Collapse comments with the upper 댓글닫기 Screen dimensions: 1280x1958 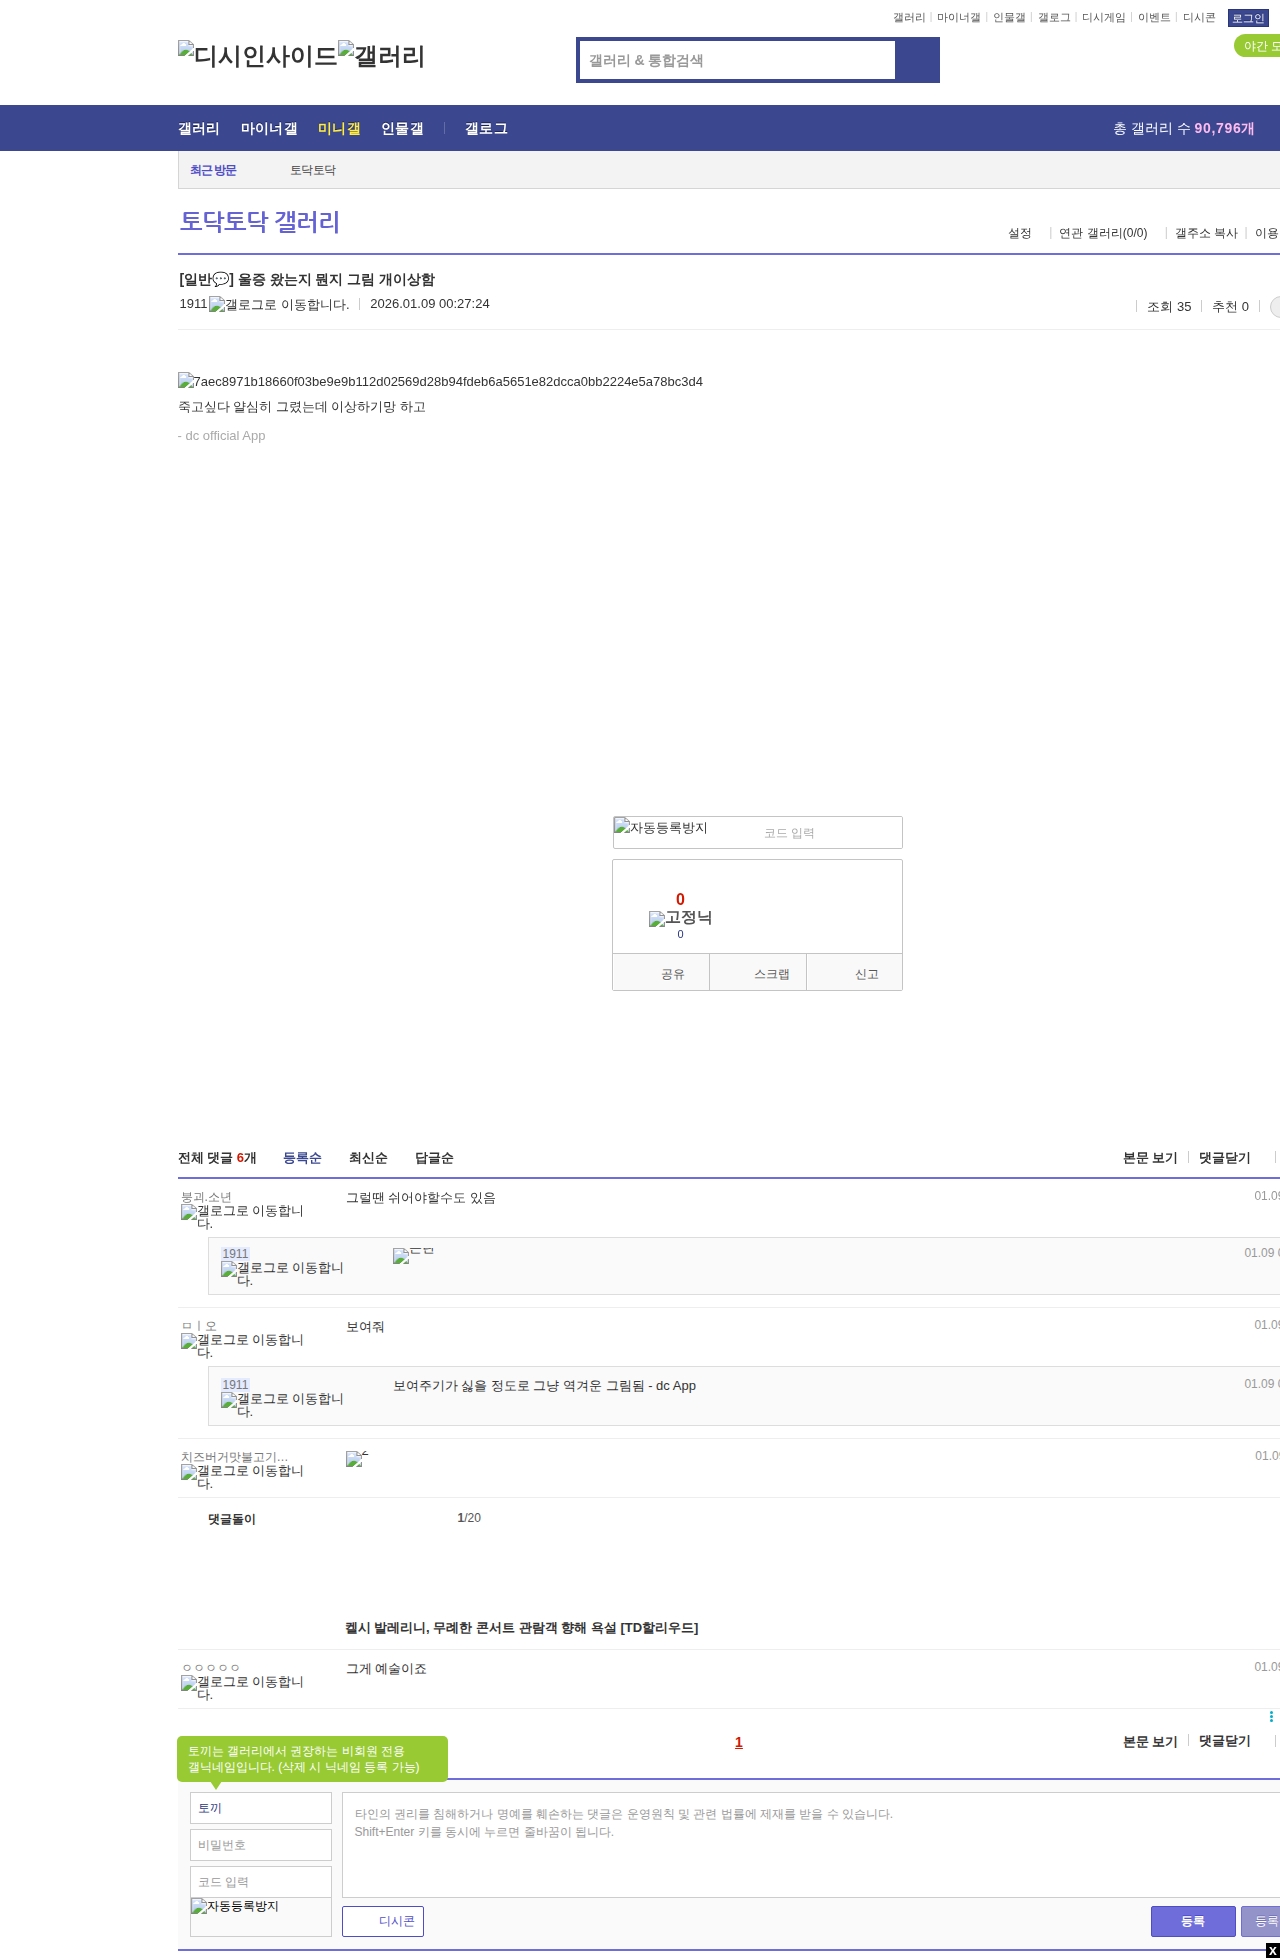(1224, 1158)
